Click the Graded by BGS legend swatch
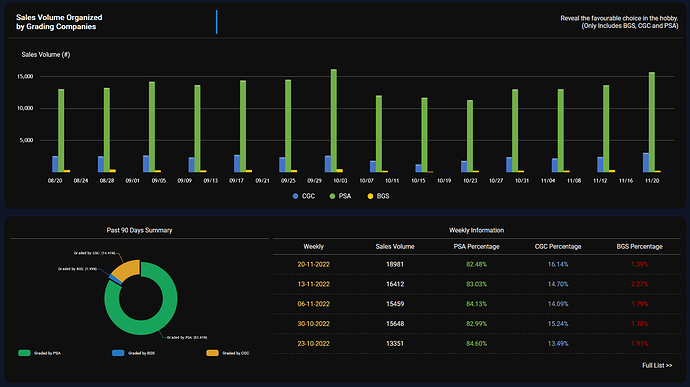The height and width of the screenshot is (387, 690). click(118, 353)
